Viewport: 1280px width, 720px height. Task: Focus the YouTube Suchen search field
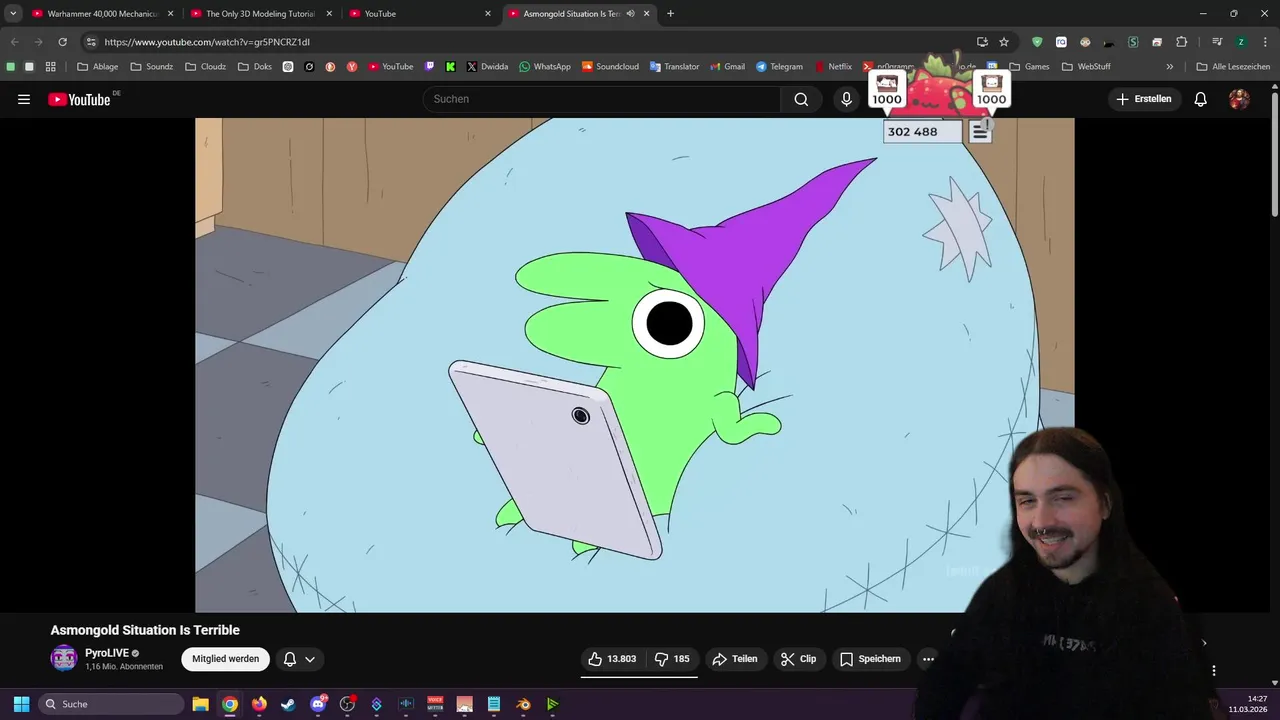click(x=601, y=99)
